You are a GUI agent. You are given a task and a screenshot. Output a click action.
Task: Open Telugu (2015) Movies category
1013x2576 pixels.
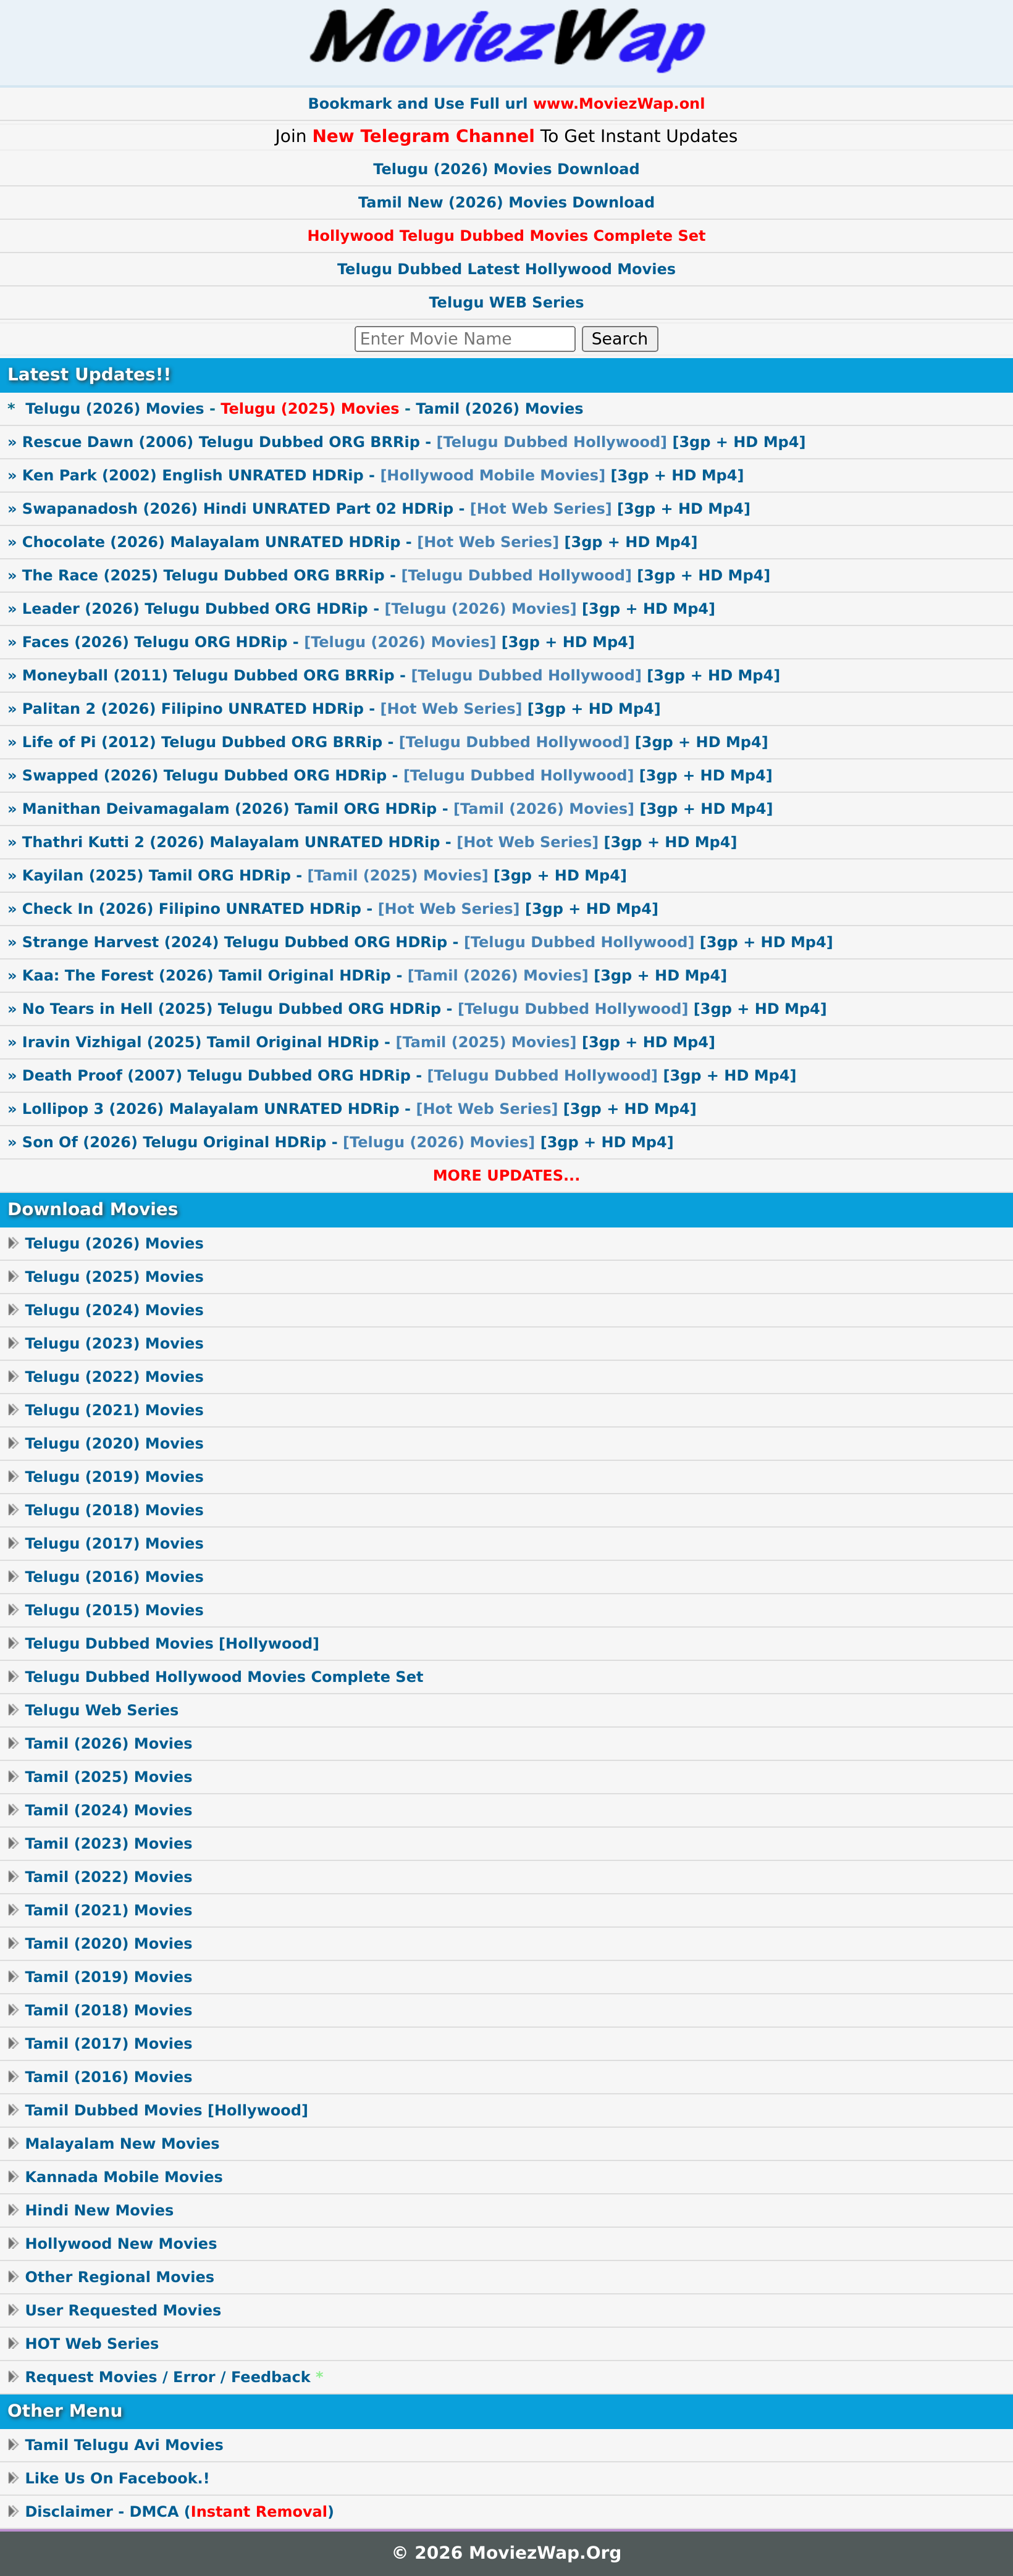(114, 1610)
